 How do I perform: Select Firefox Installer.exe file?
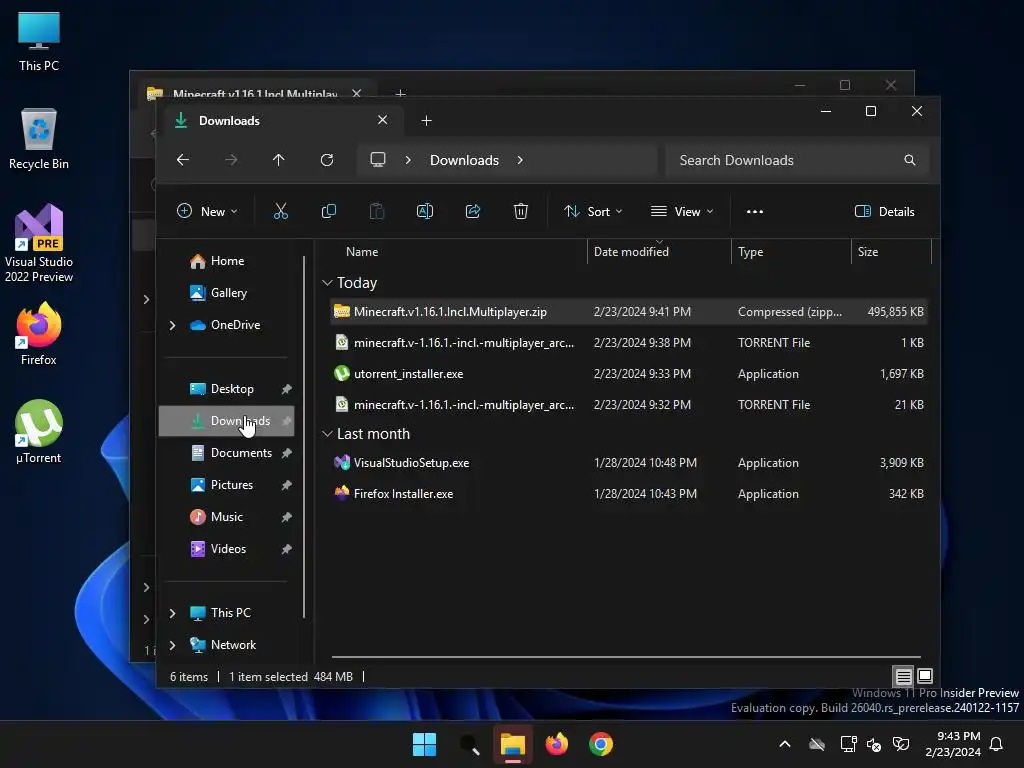628,494
